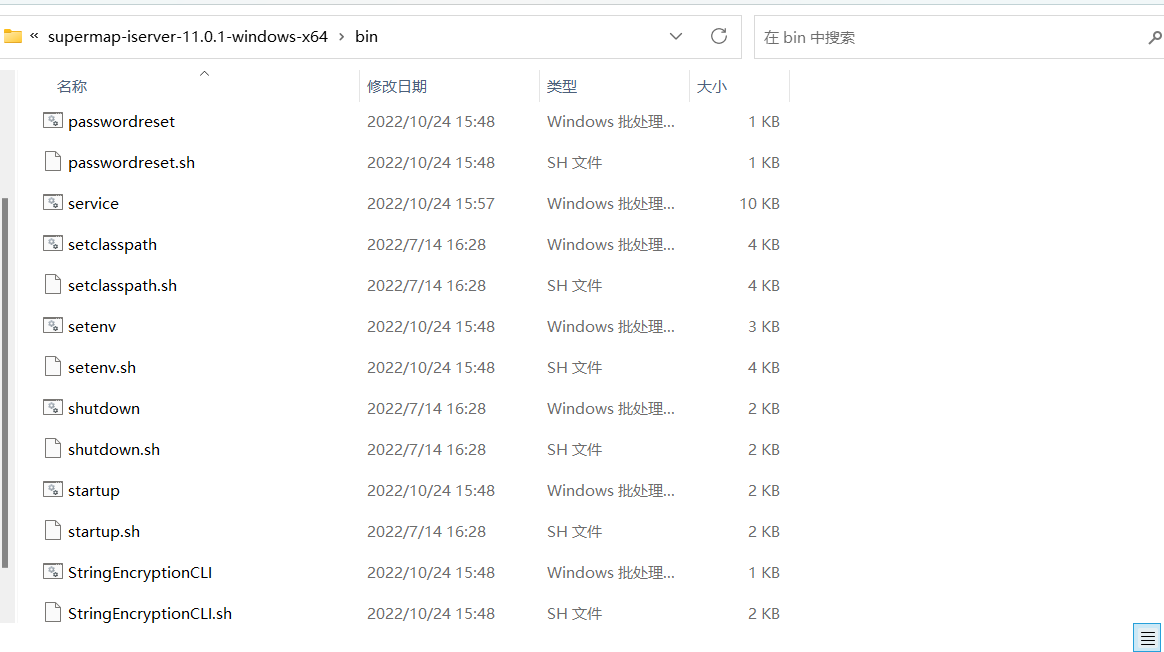
Task: Click the startup batch file icon
Action: [53, 489]
